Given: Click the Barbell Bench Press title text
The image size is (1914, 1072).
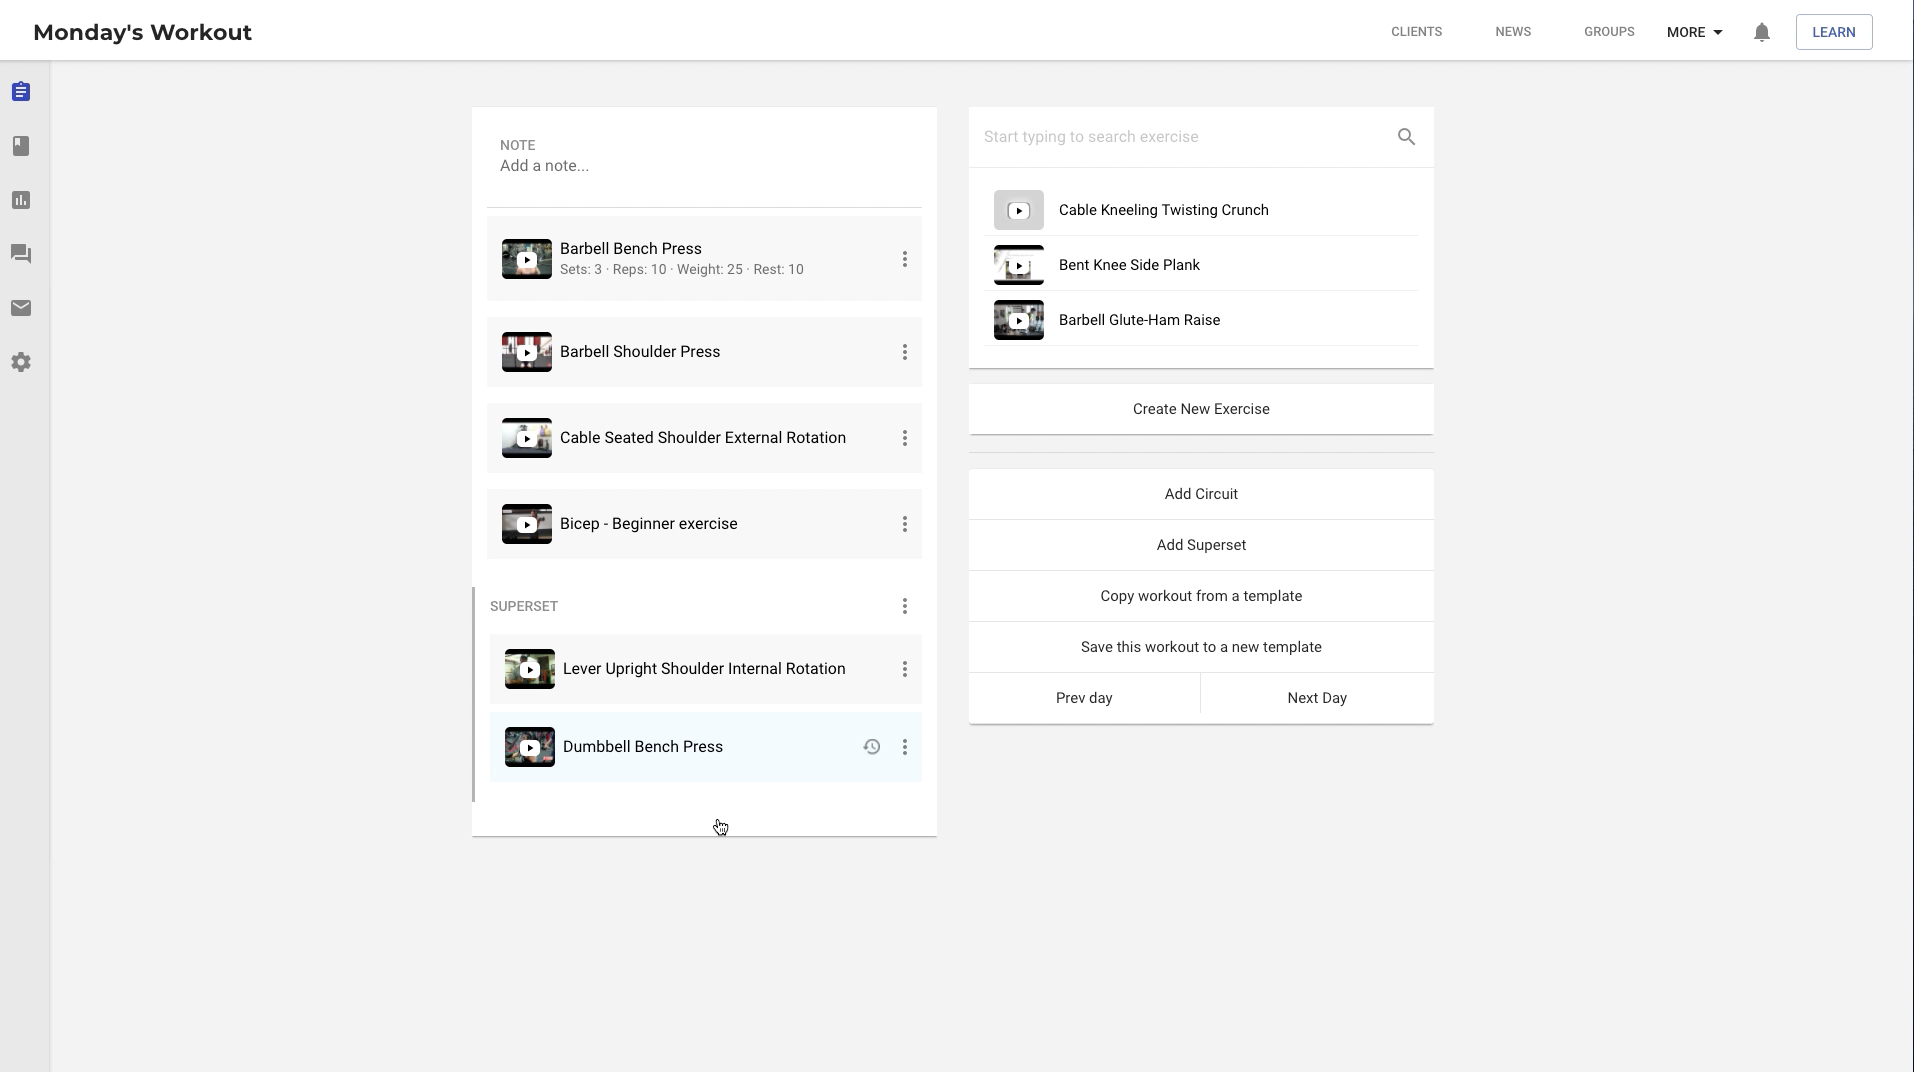Looking at the screenshot, I should pos(631,249).
